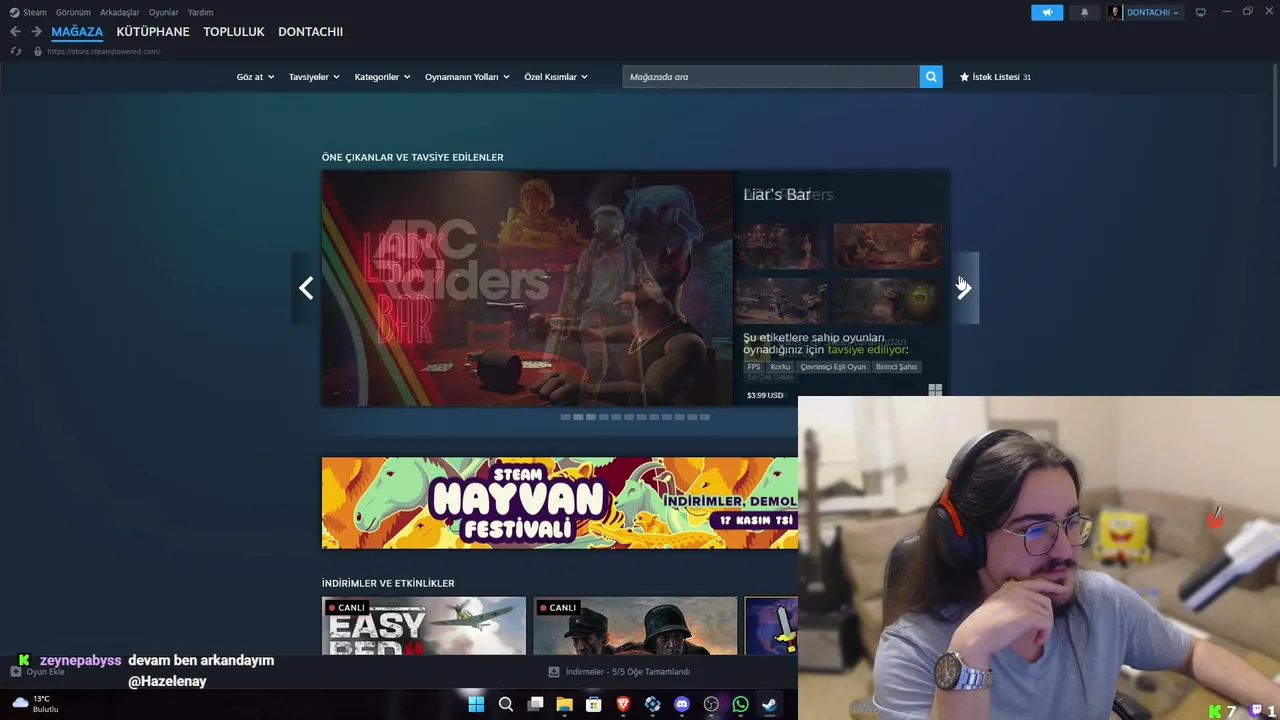Open the Steam Hayvan Festivali banner
The image size is (1280, 720).
(x=560, y=503)
